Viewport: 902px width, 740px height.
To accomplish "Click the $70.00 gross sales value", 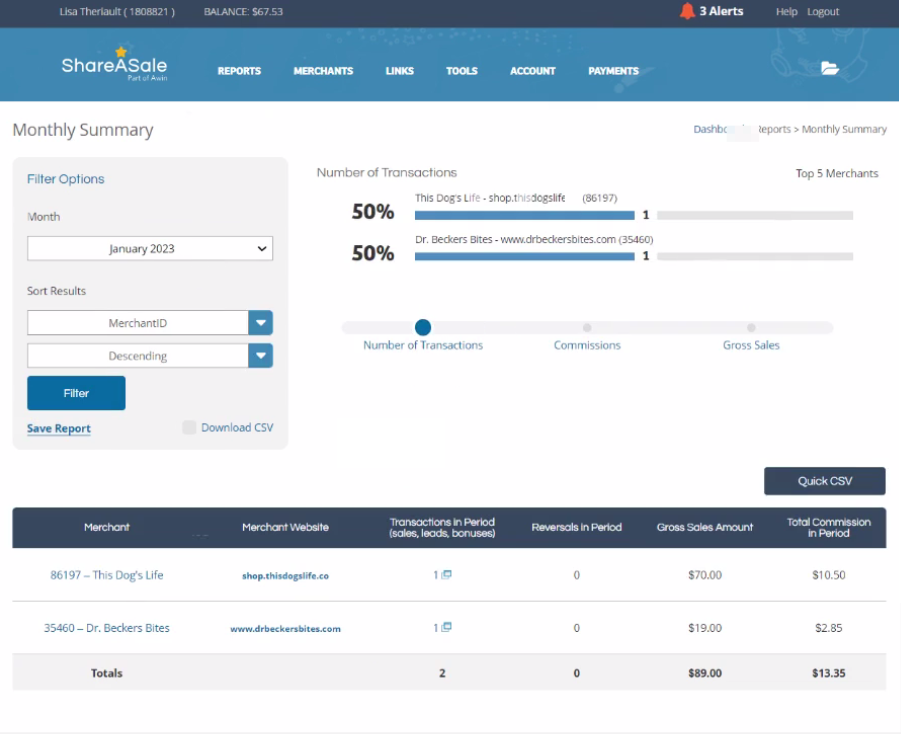I will pos(705,575).
